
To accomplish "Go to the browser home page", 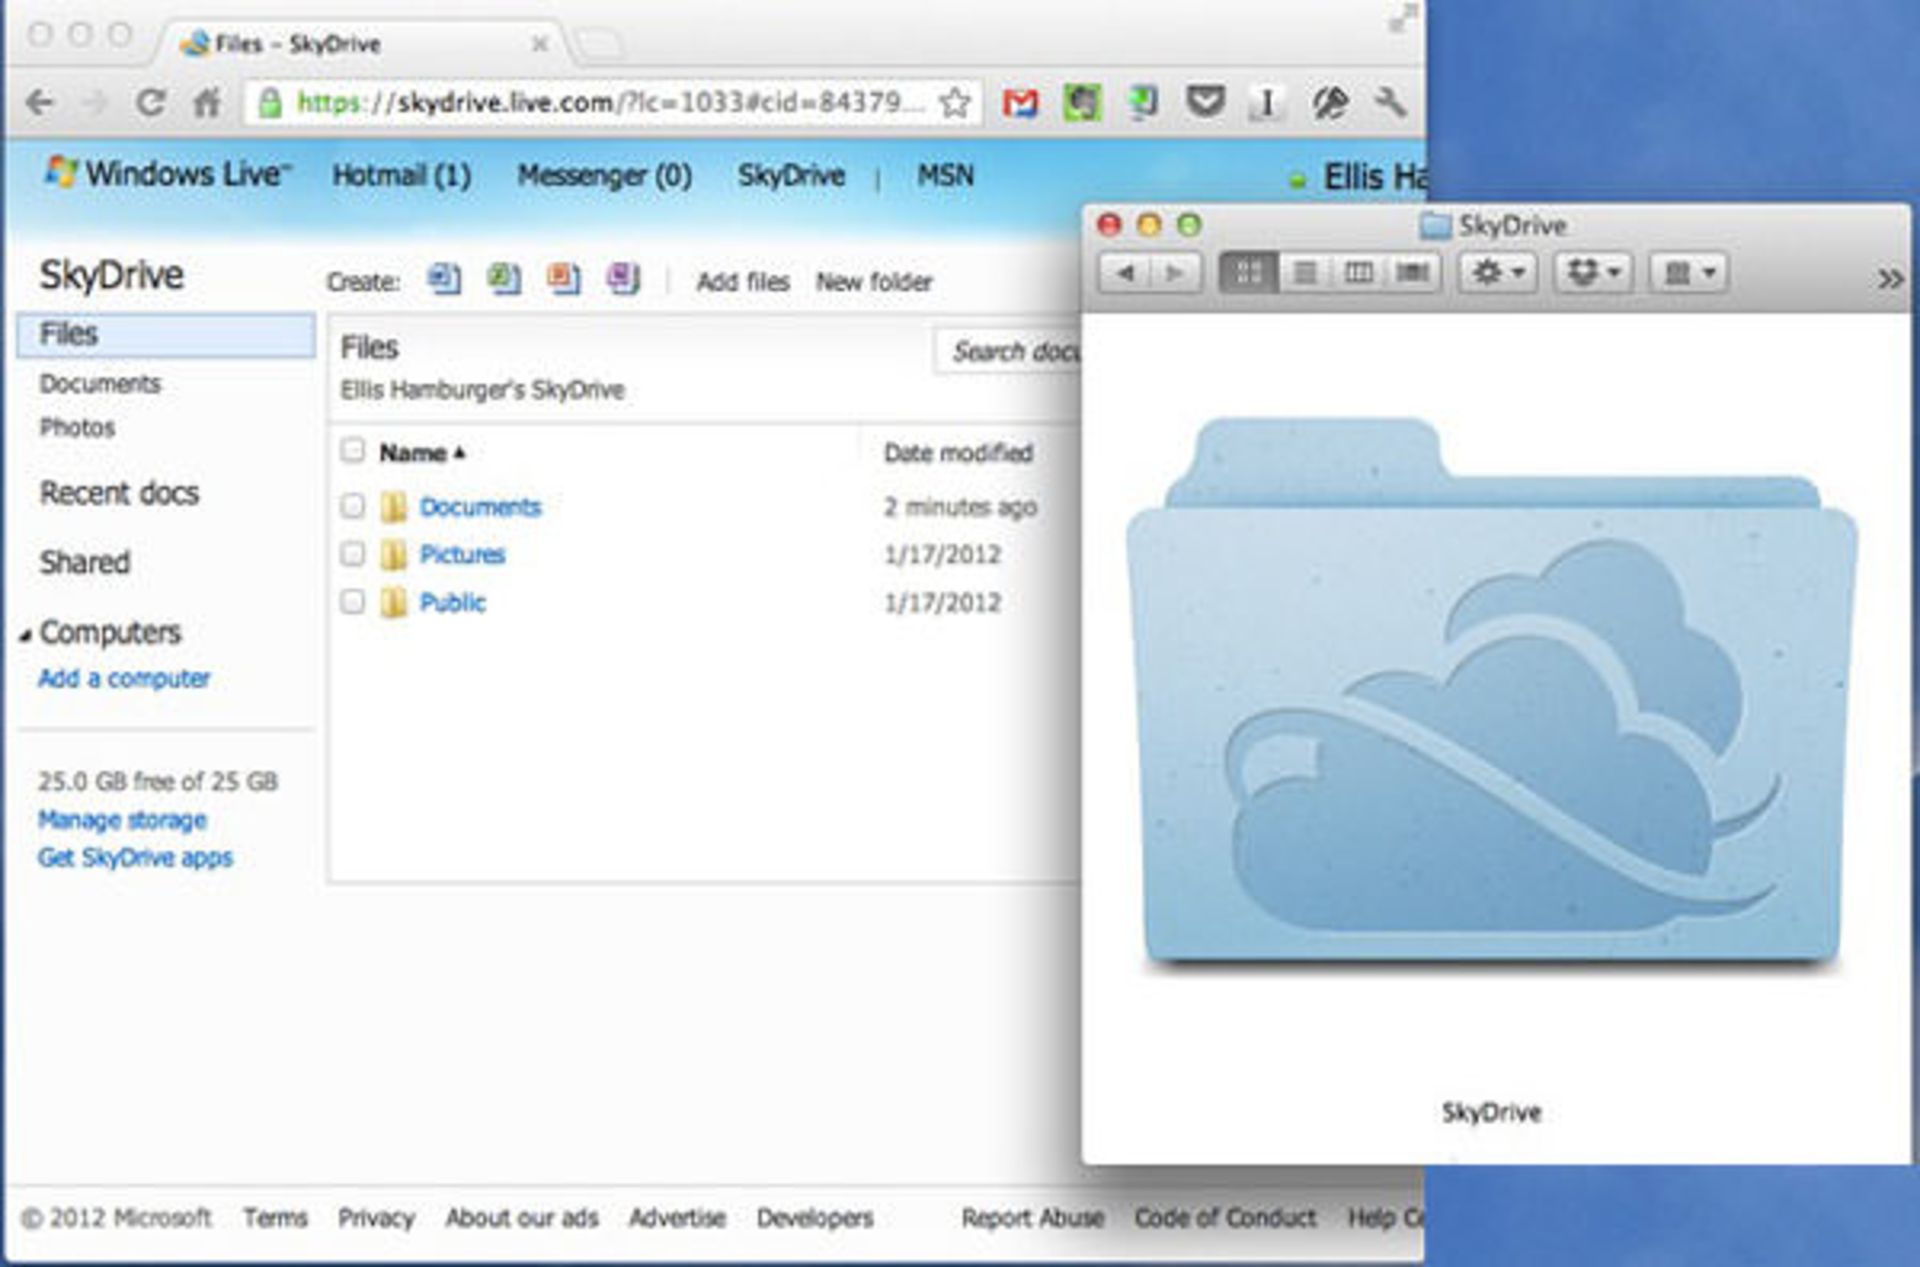I will point(207,102).
